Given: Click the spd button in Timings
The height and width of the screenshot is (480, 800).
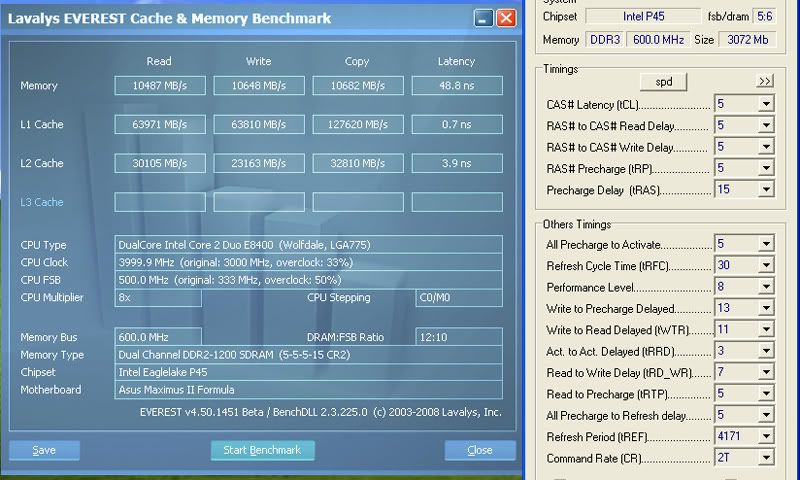Looking at the screenshot, I should [663, 82].
